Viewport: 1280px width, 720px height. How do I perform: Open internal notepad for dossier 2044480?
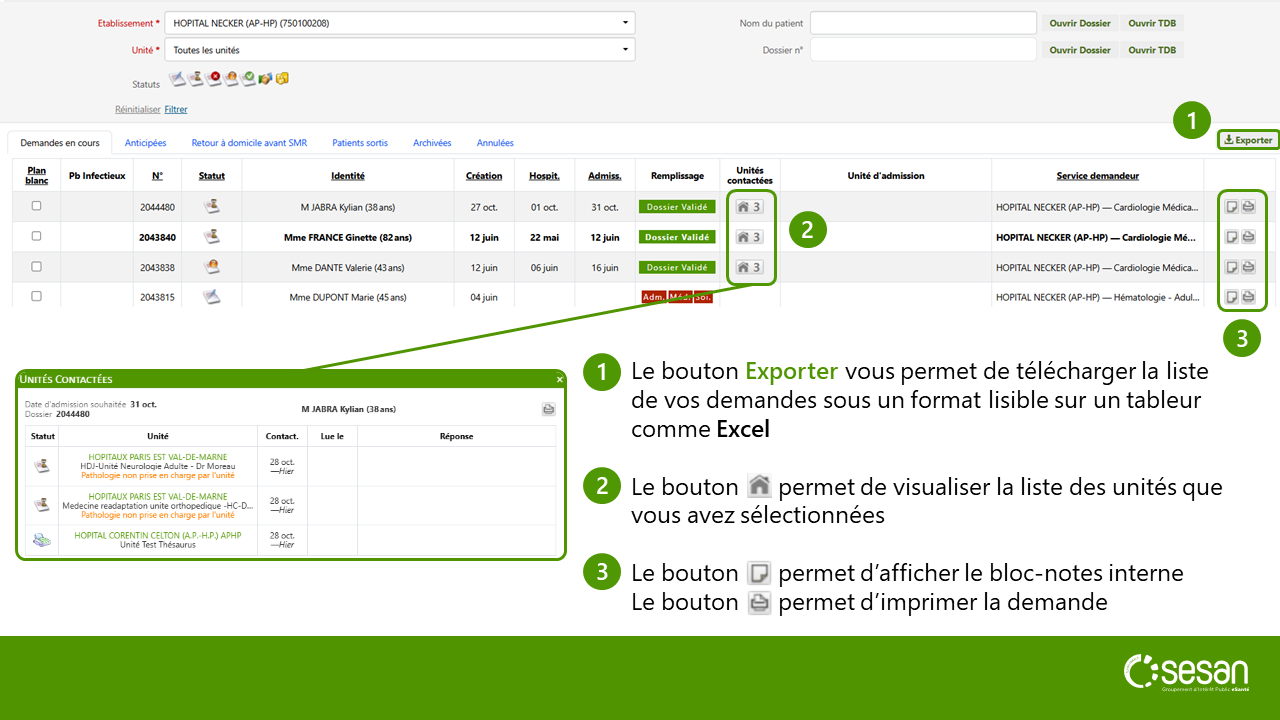pos(1233,207)
